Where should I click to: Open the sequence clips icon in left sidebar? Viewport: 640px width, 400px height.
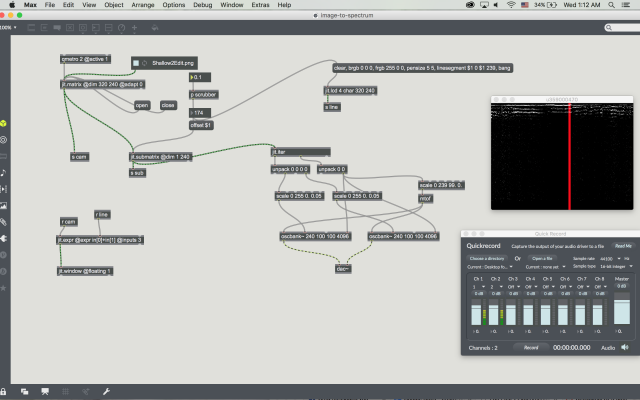3,189
